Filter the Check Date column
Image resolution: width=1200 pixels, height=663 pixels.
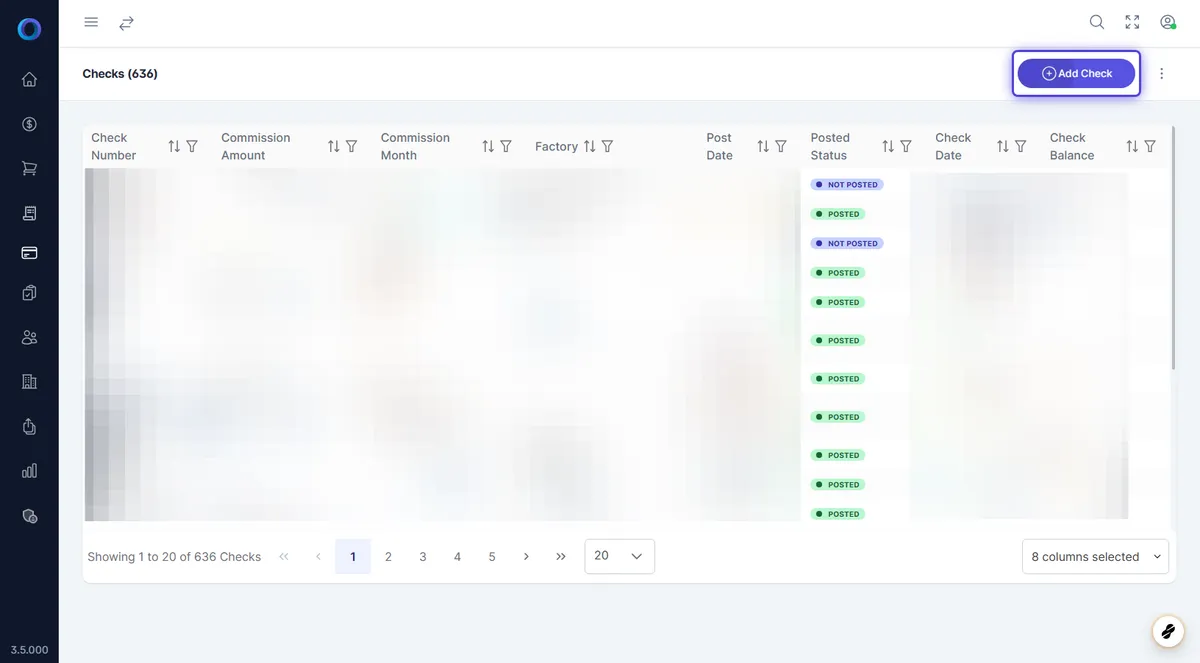click(x=1021, y=146)
